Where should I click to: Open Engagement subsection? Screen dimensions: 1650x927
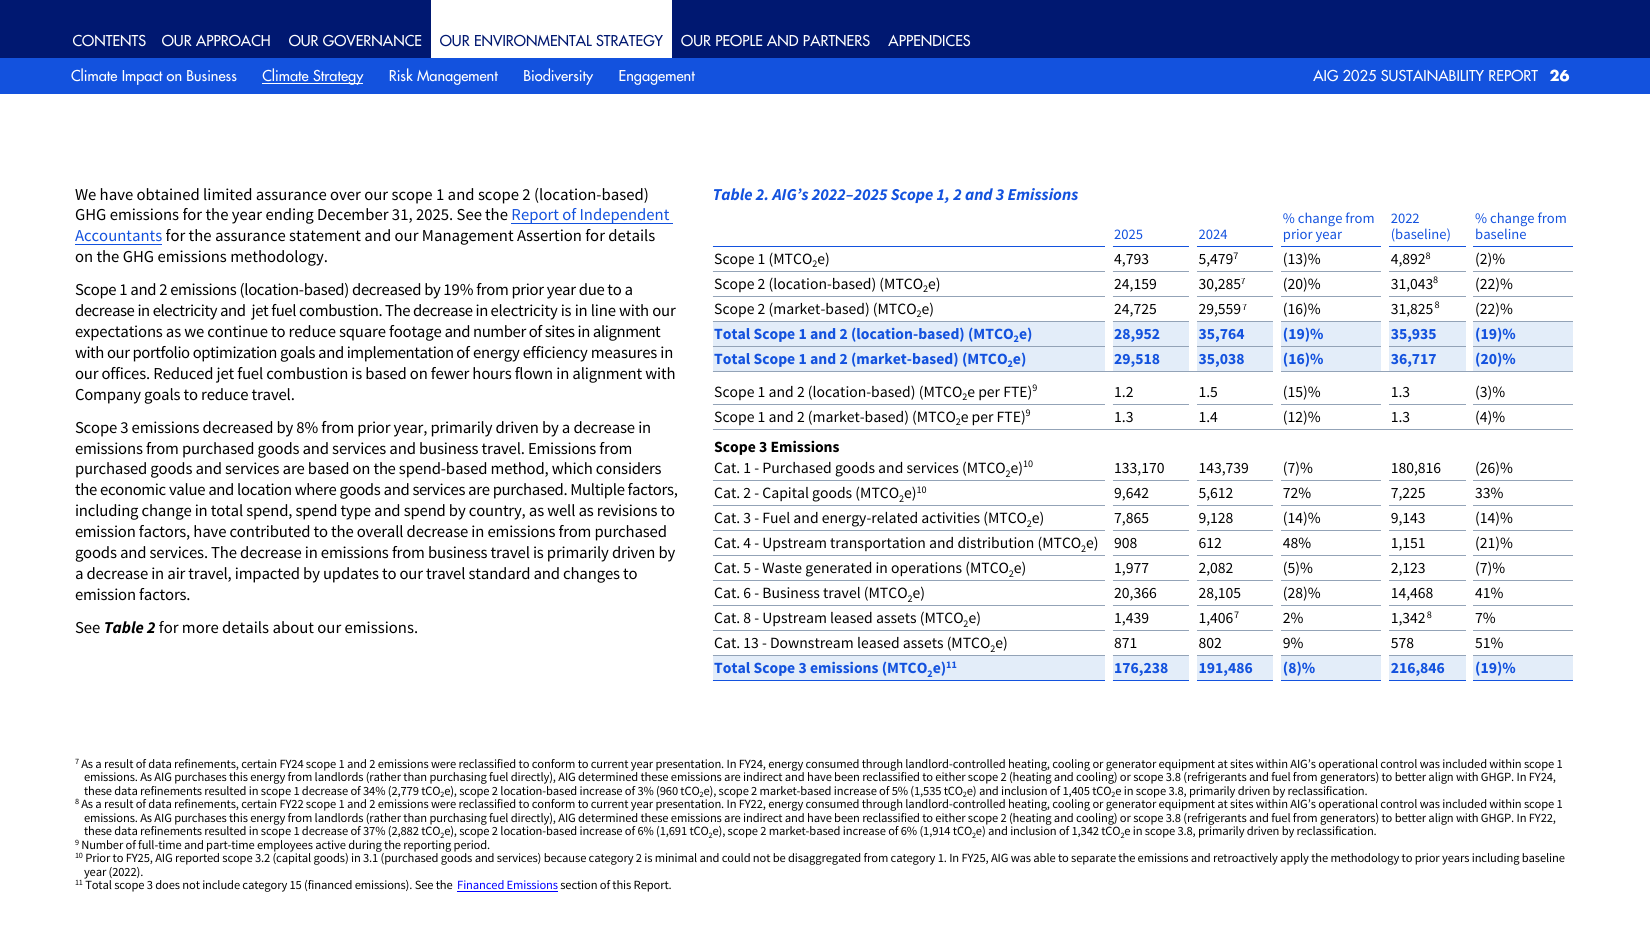656,76
